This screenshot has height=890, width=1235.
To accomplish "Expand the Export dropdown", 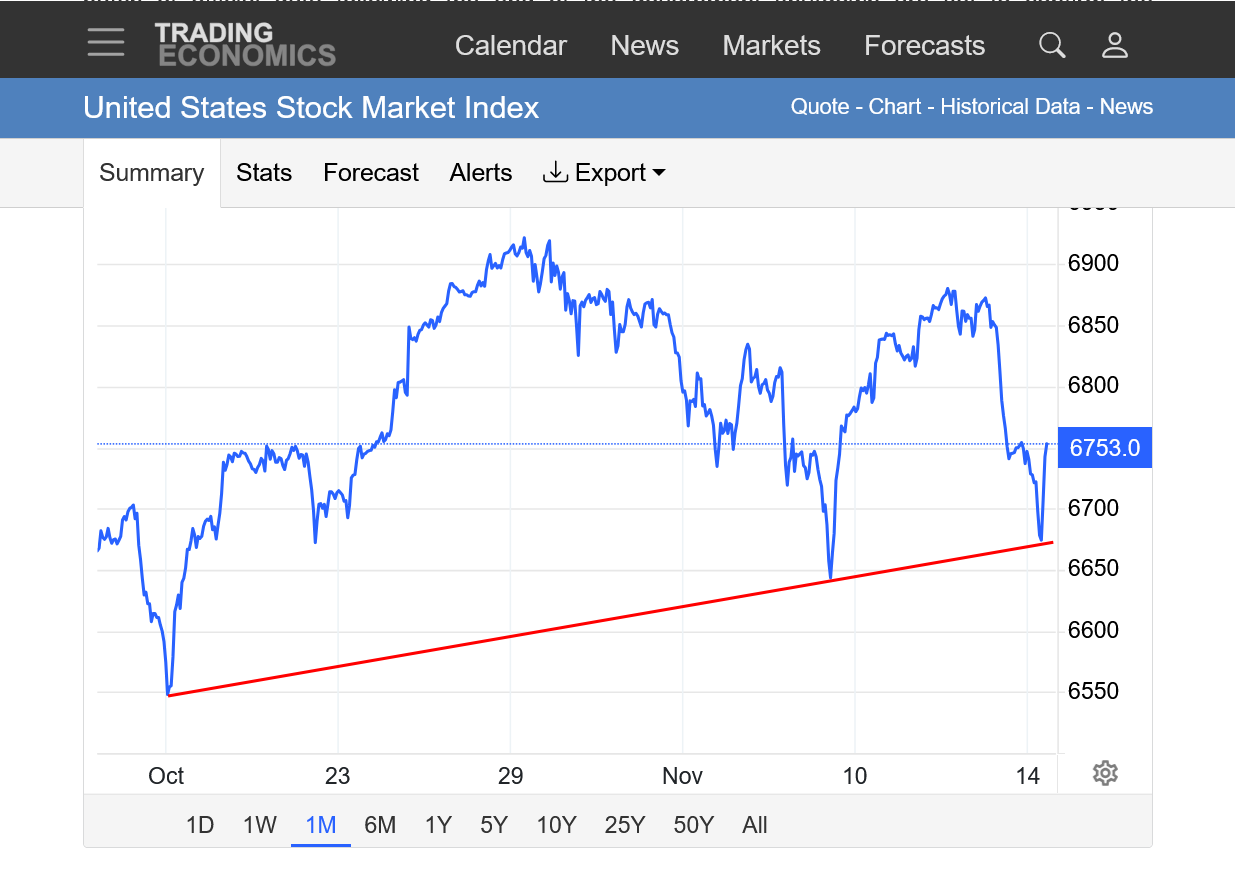I will [x=604, y=173].
